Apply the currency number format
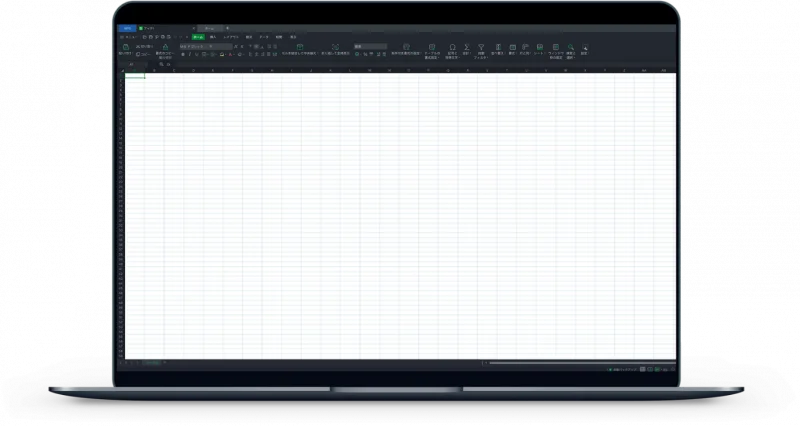800x426 pixels. (357, 54)
